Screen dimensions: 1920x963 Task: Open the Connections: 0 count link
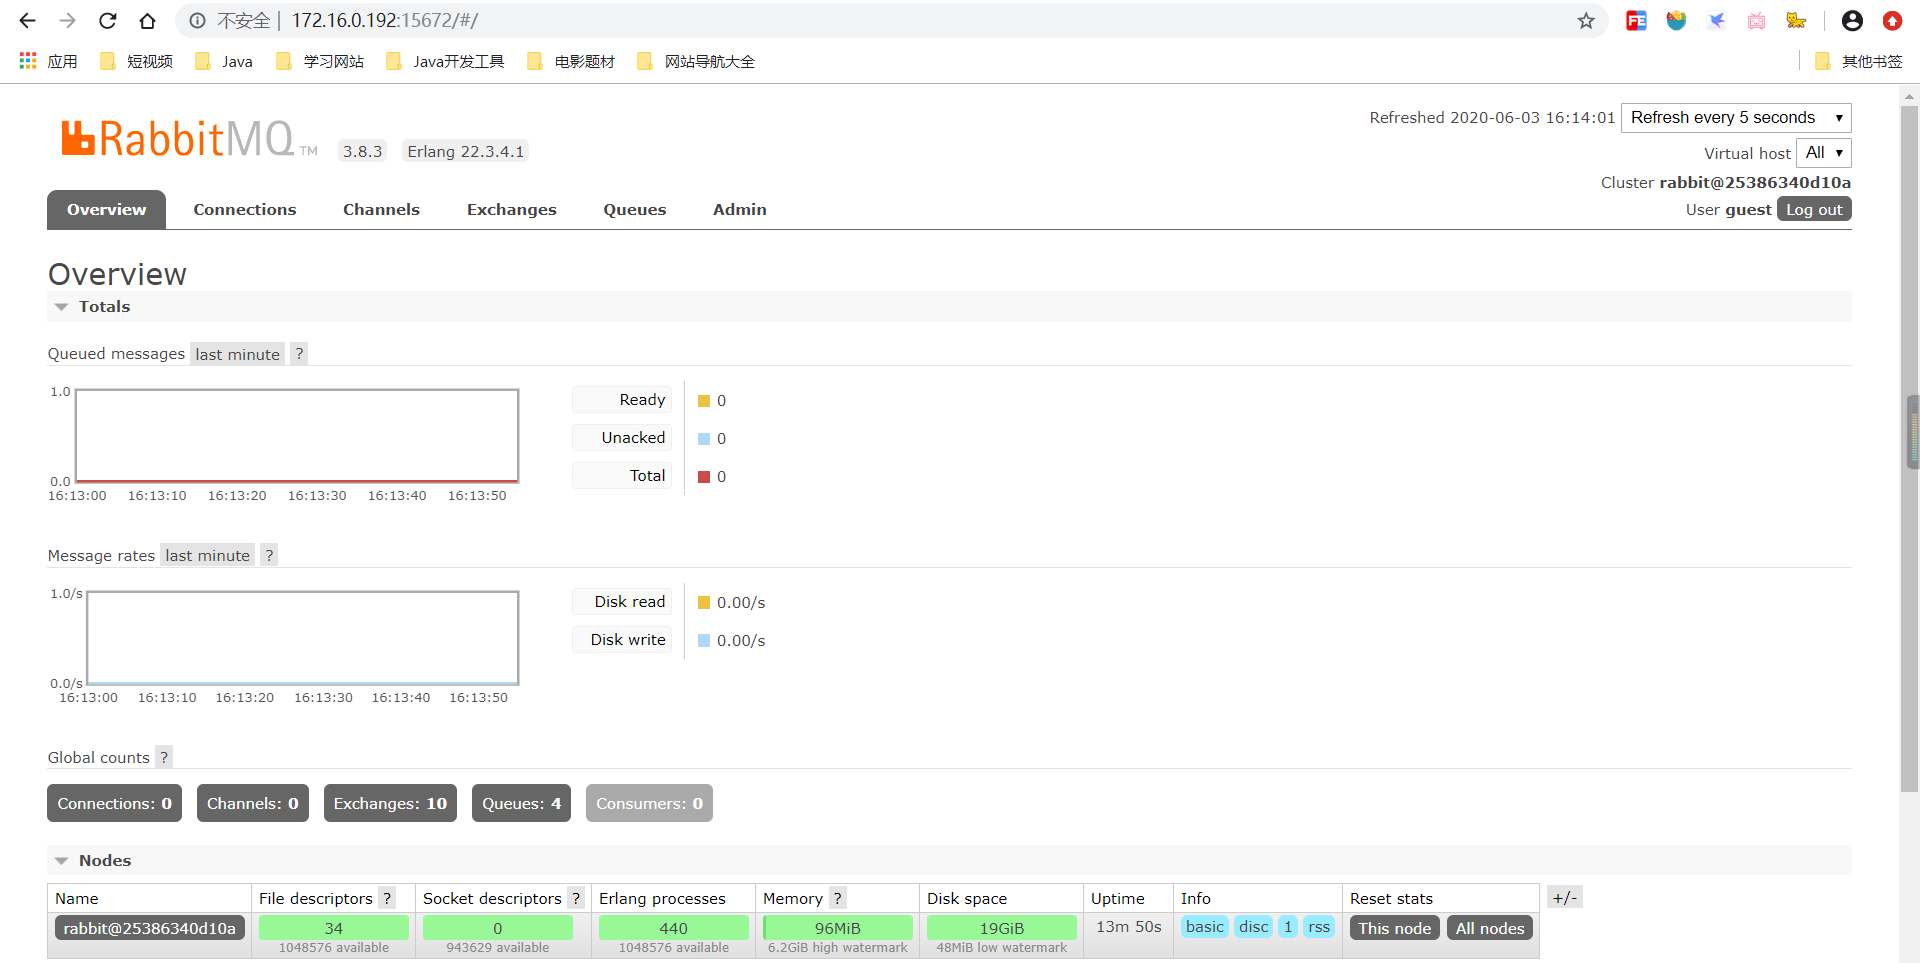coord(114,804)
